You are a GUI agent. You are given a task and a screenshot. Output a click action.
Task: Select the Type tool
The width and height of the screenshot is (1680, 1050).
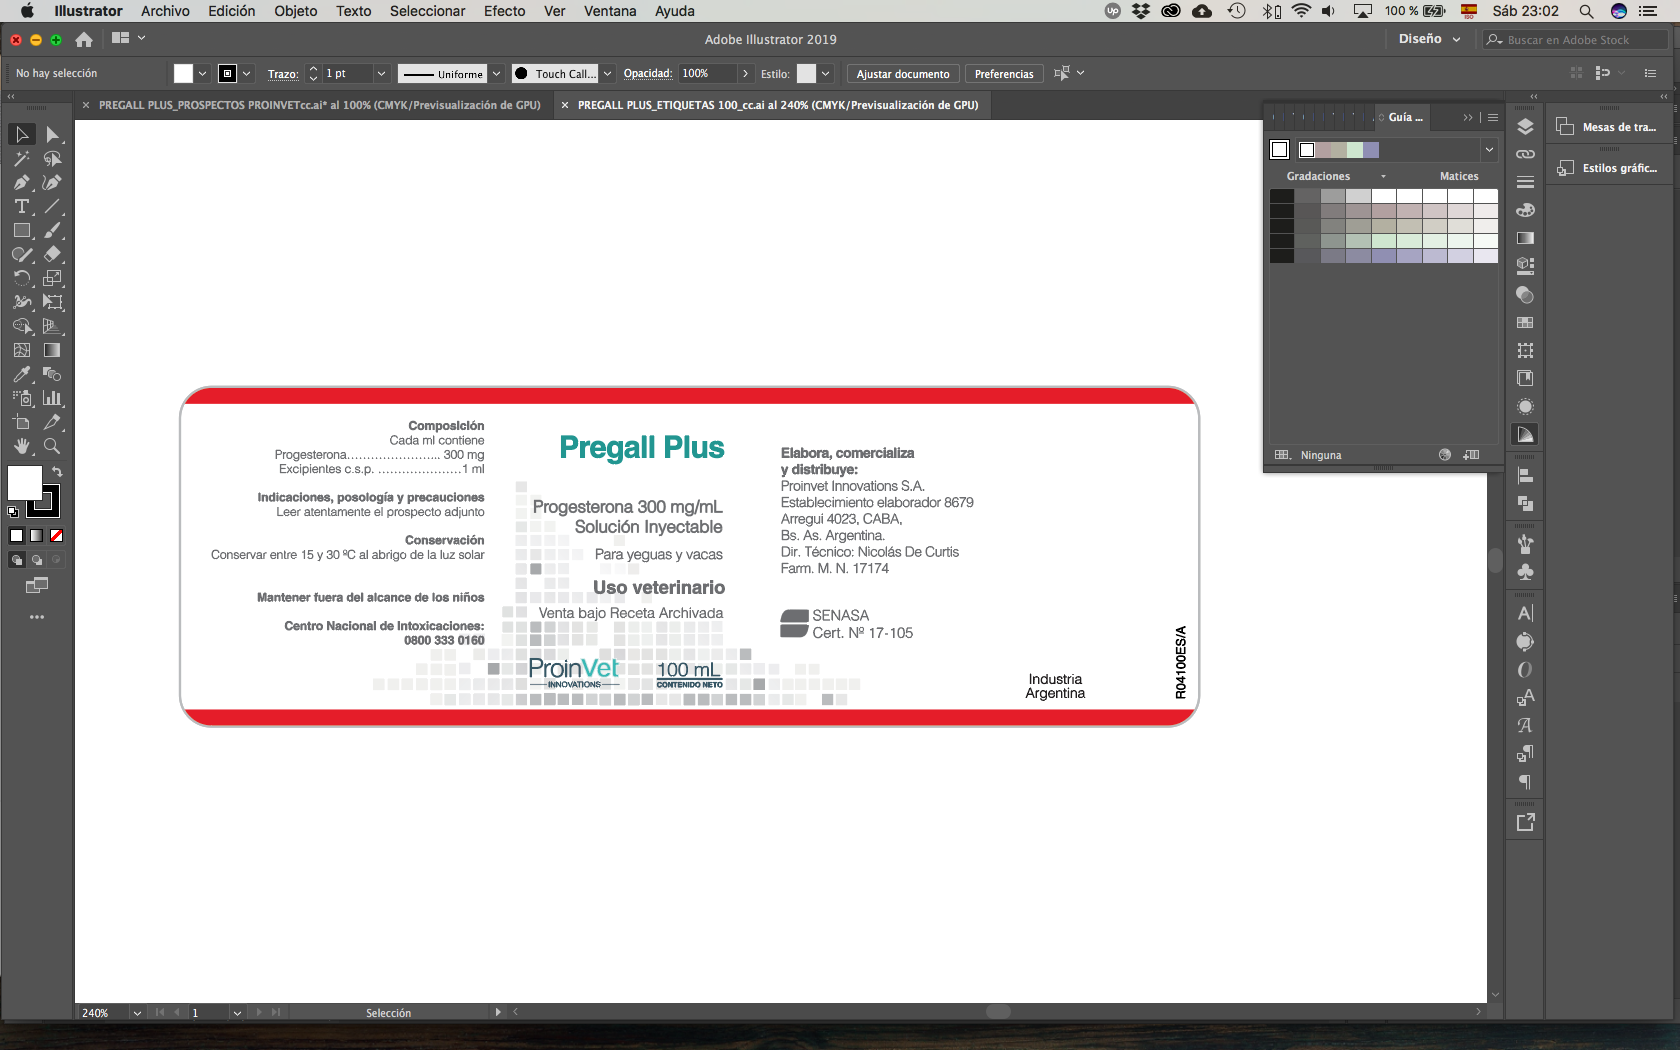[x=22, y=206]
